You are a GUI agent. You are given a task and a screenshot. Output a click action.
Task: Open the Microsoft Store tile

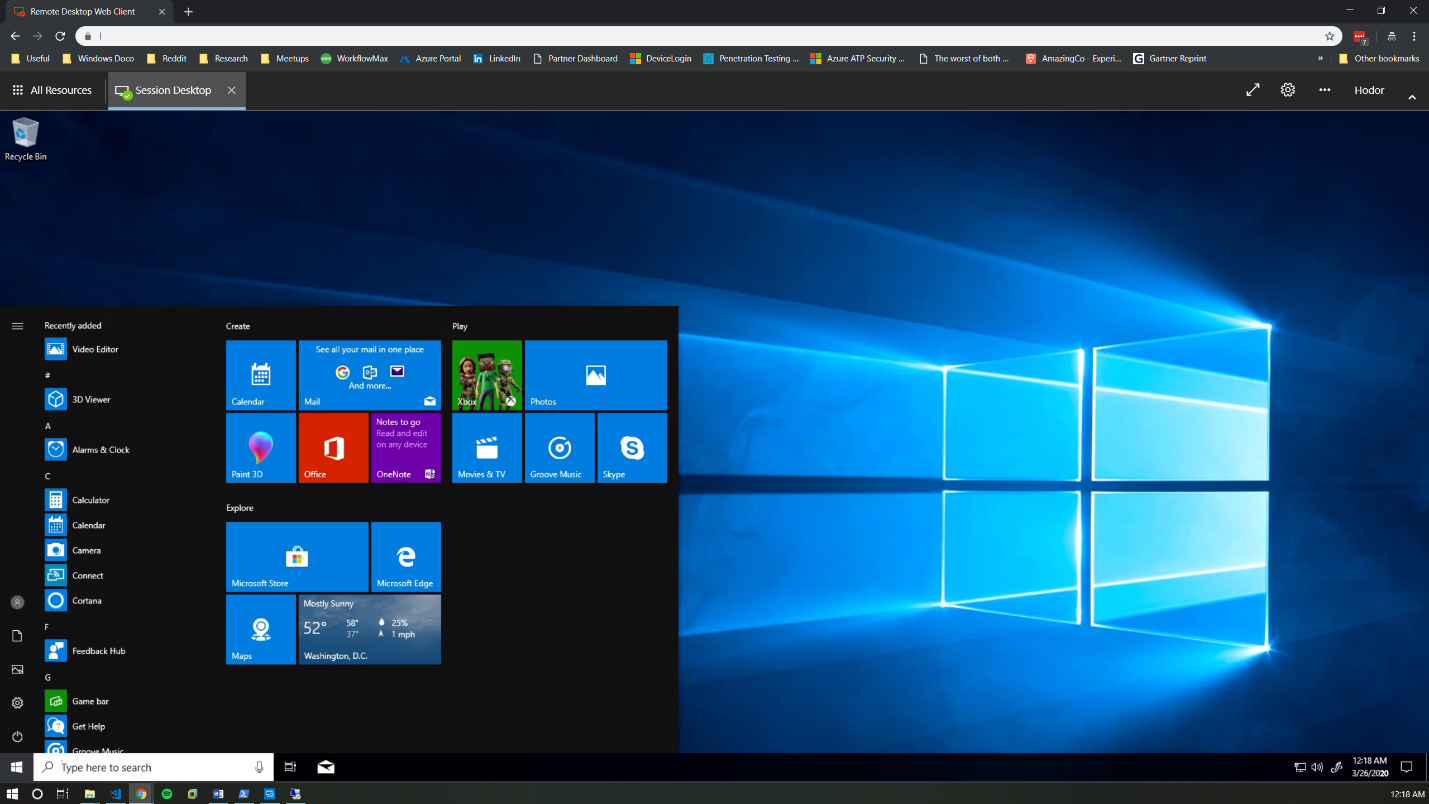pos(297,557)
